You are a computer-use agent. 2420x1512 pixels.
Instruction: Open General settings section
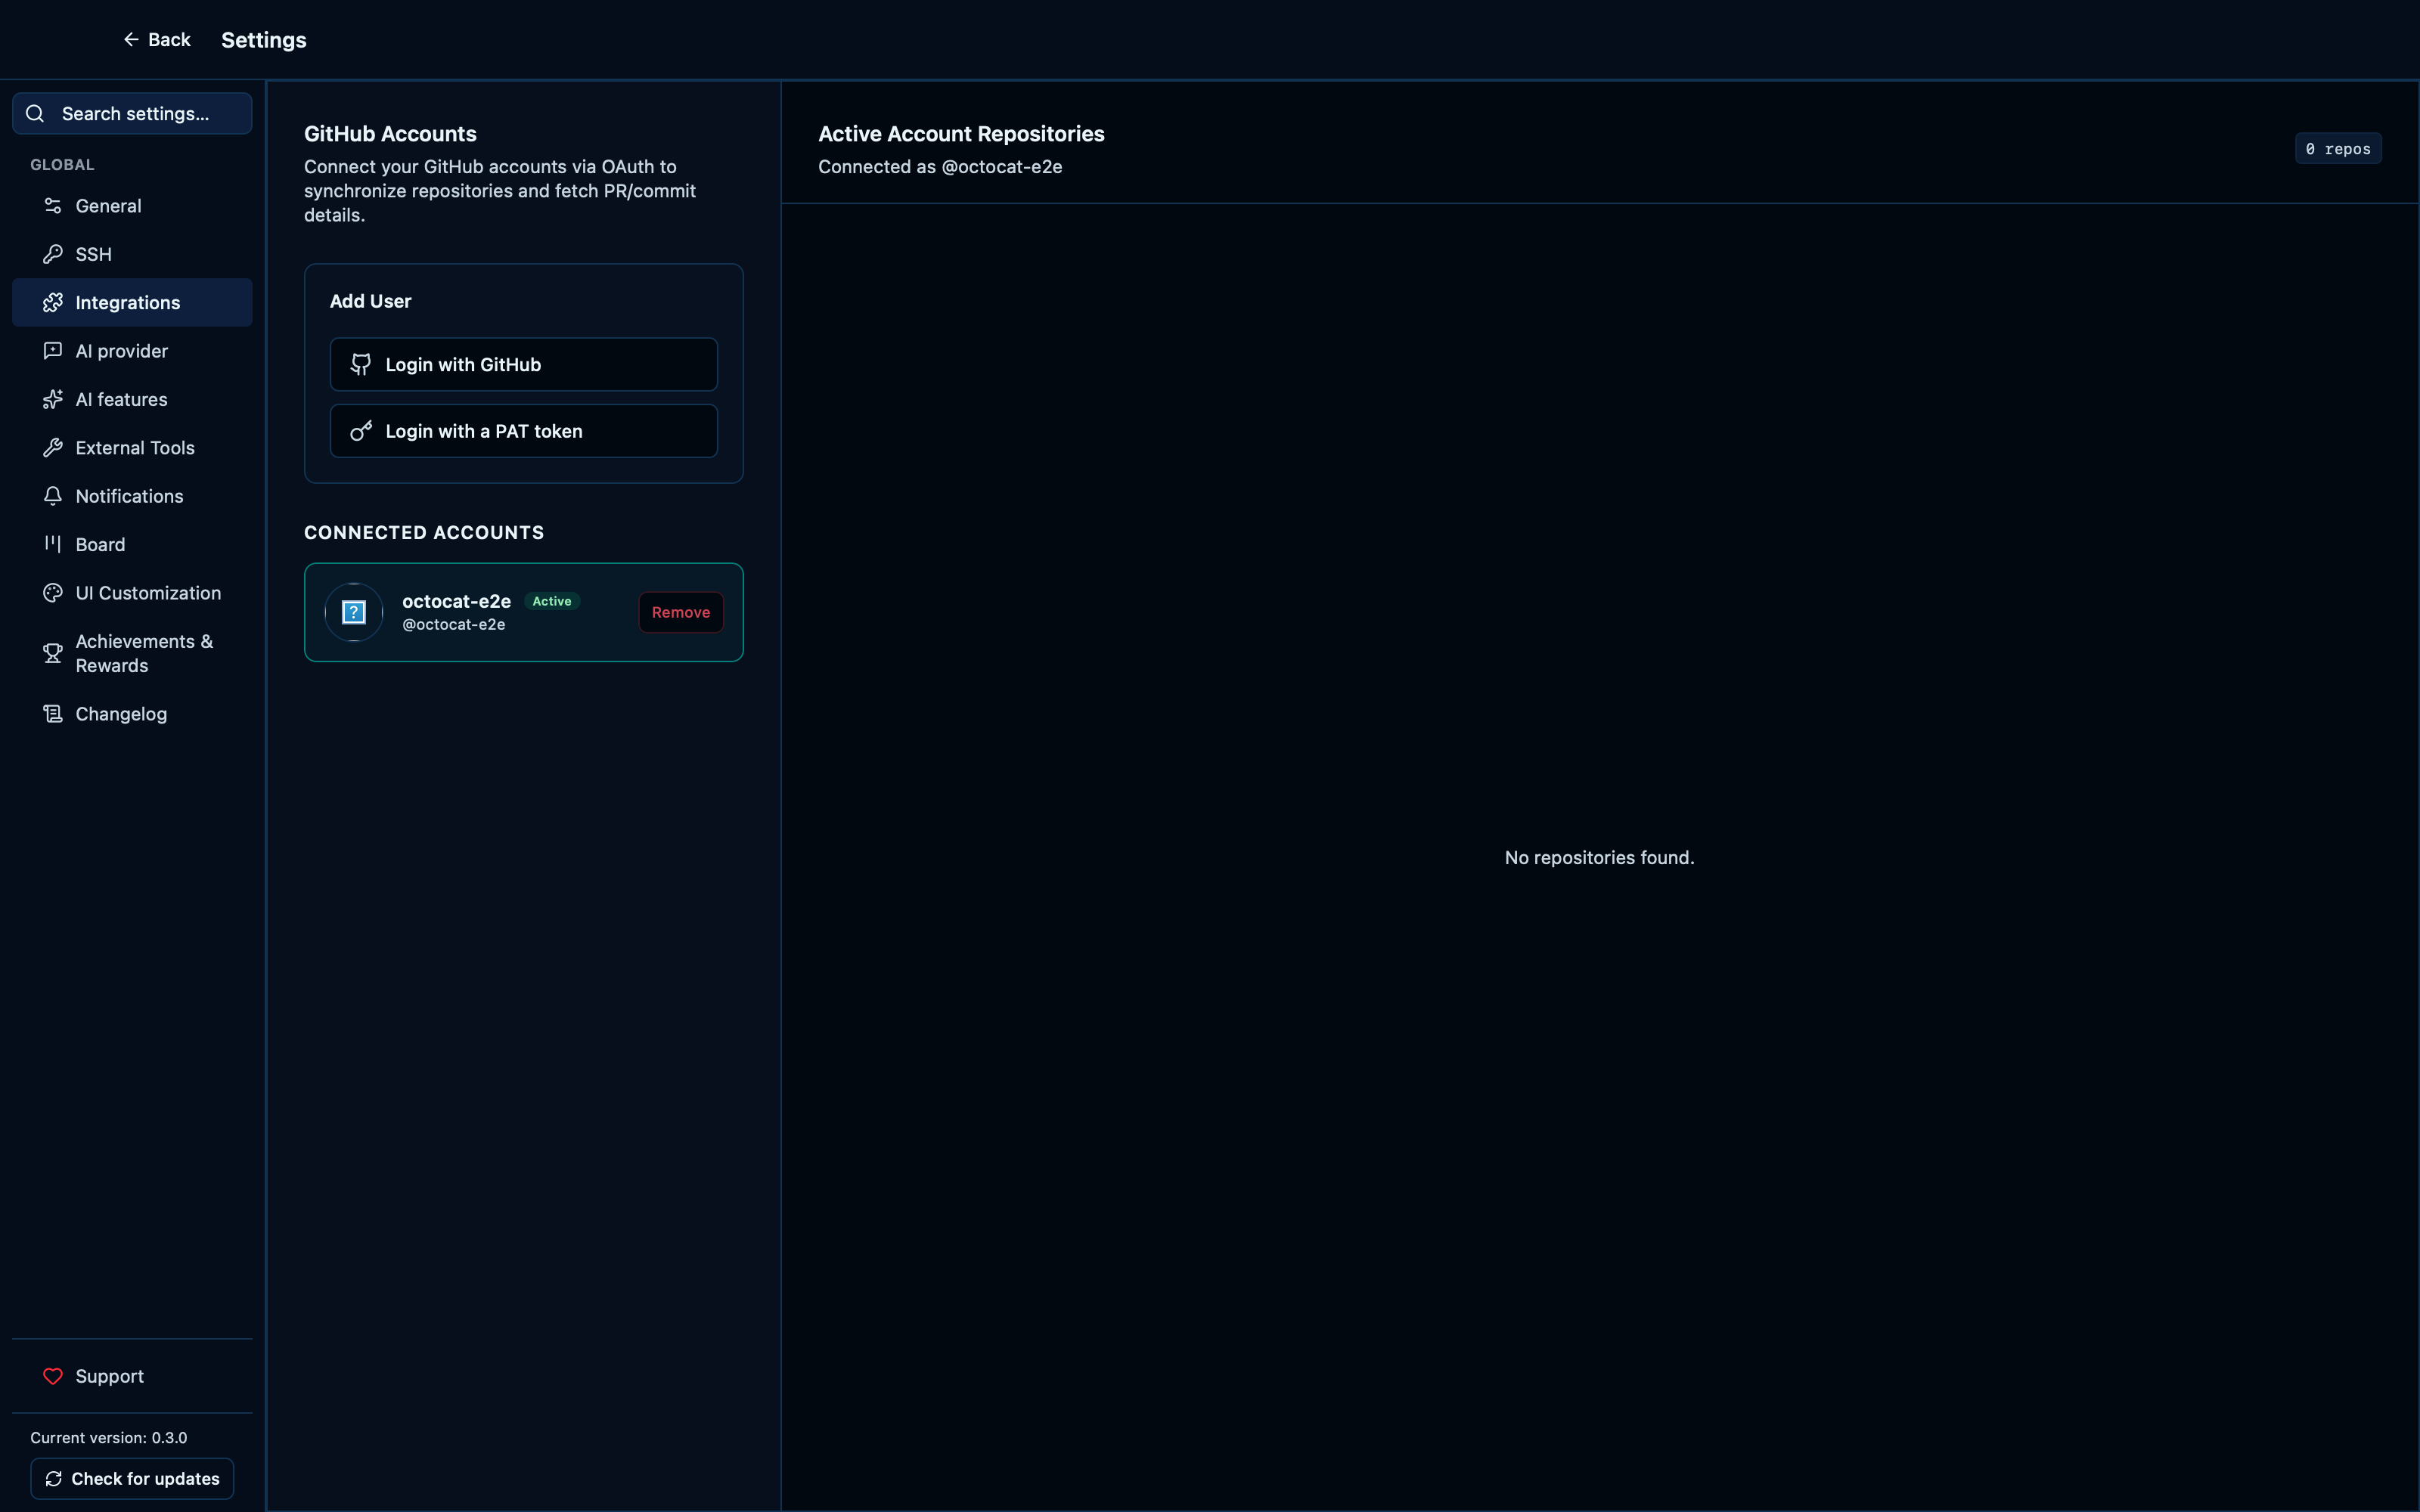coord(132,206)
